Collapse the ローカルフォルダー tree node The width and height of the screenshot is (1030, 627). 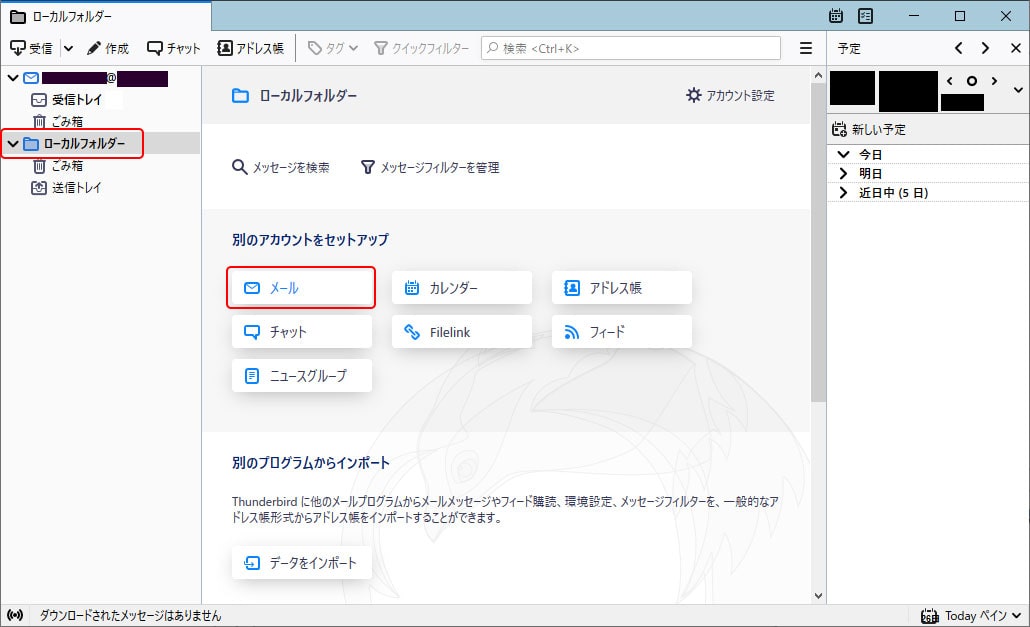pos(13,144)
